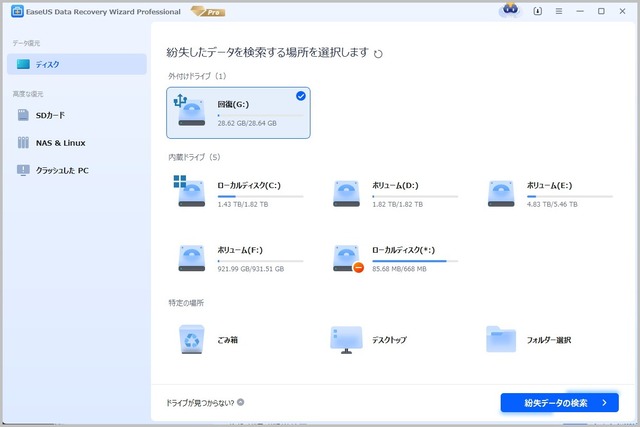Select the フォルダー選択 folder icon
This screenshot has height=427, width=640.
501,339
